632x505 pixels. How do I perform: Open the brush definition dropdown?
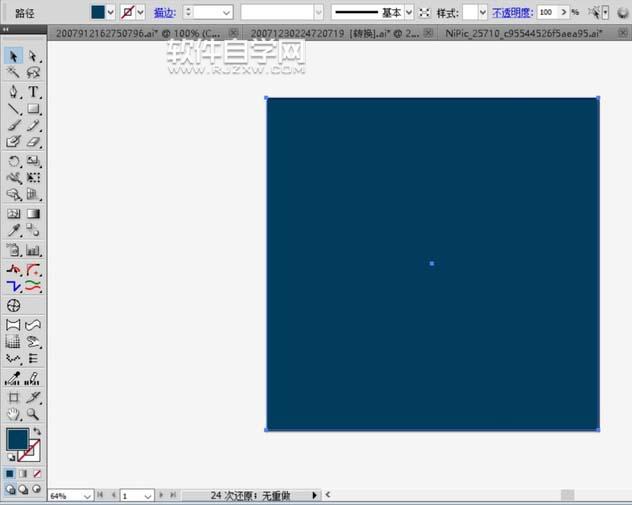tap(318, 12)
